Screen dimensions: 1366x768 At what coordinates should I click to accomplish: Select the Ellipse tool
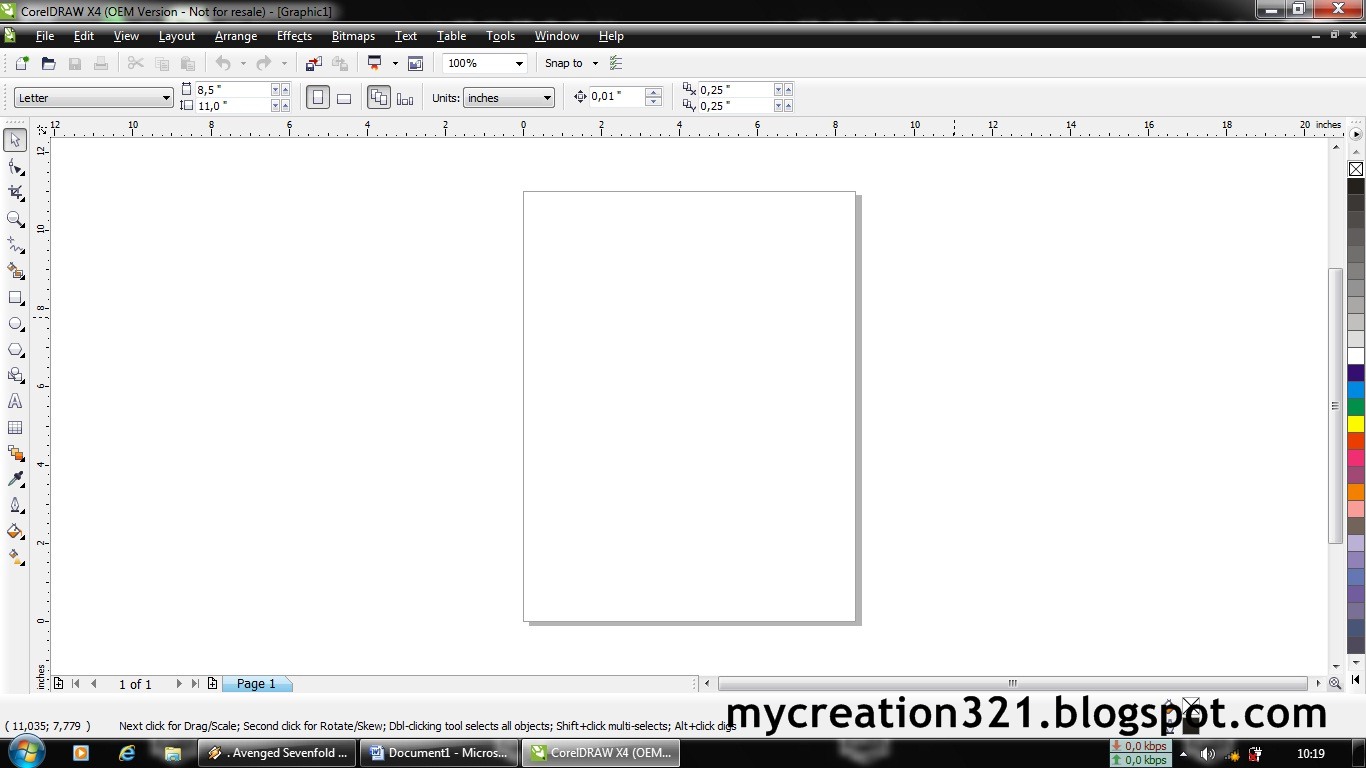[x=15, y=324]
